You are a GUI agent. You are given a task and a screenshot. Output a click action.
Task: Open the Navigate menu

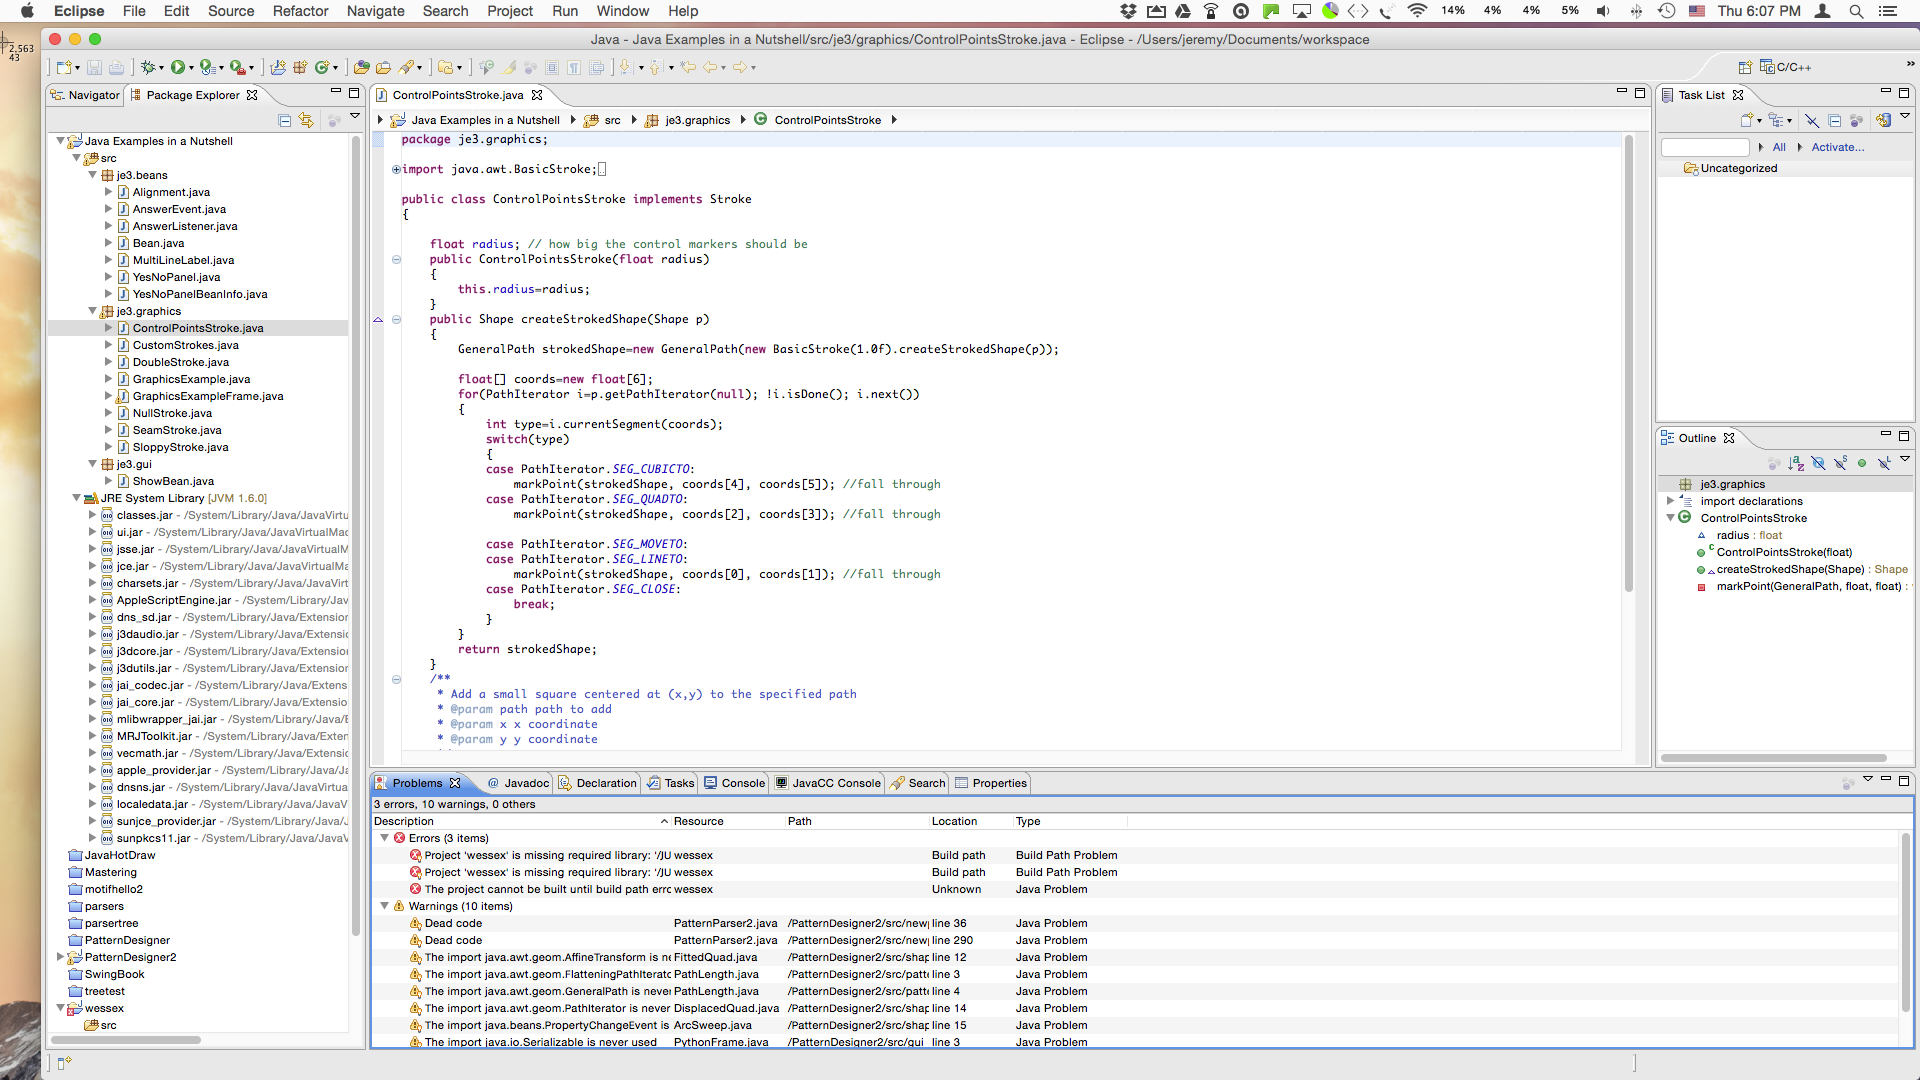click(375, 11)
